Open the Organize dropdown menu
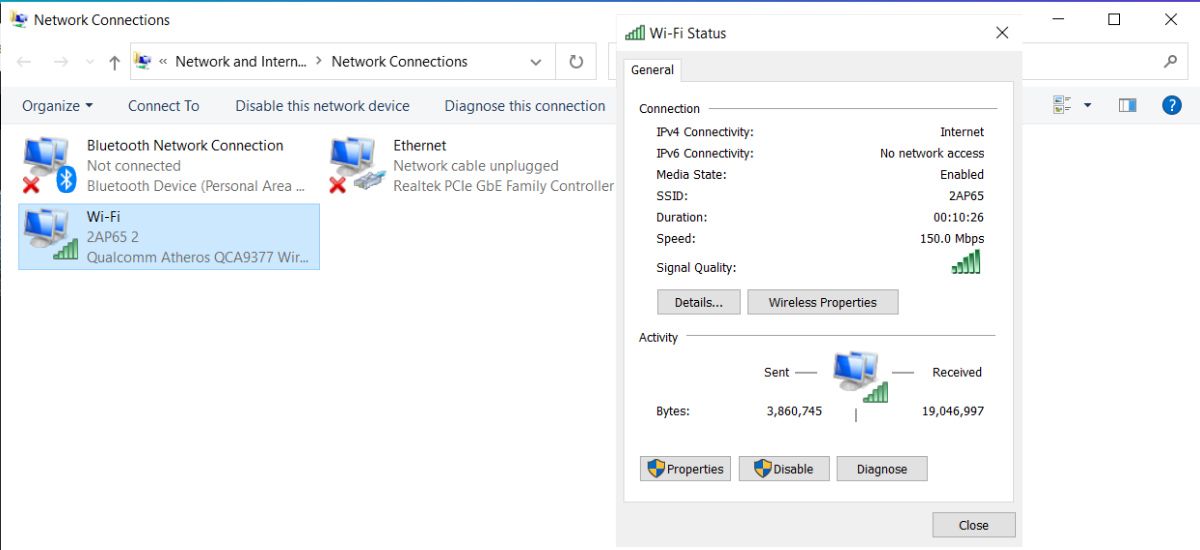 [57, 106]
